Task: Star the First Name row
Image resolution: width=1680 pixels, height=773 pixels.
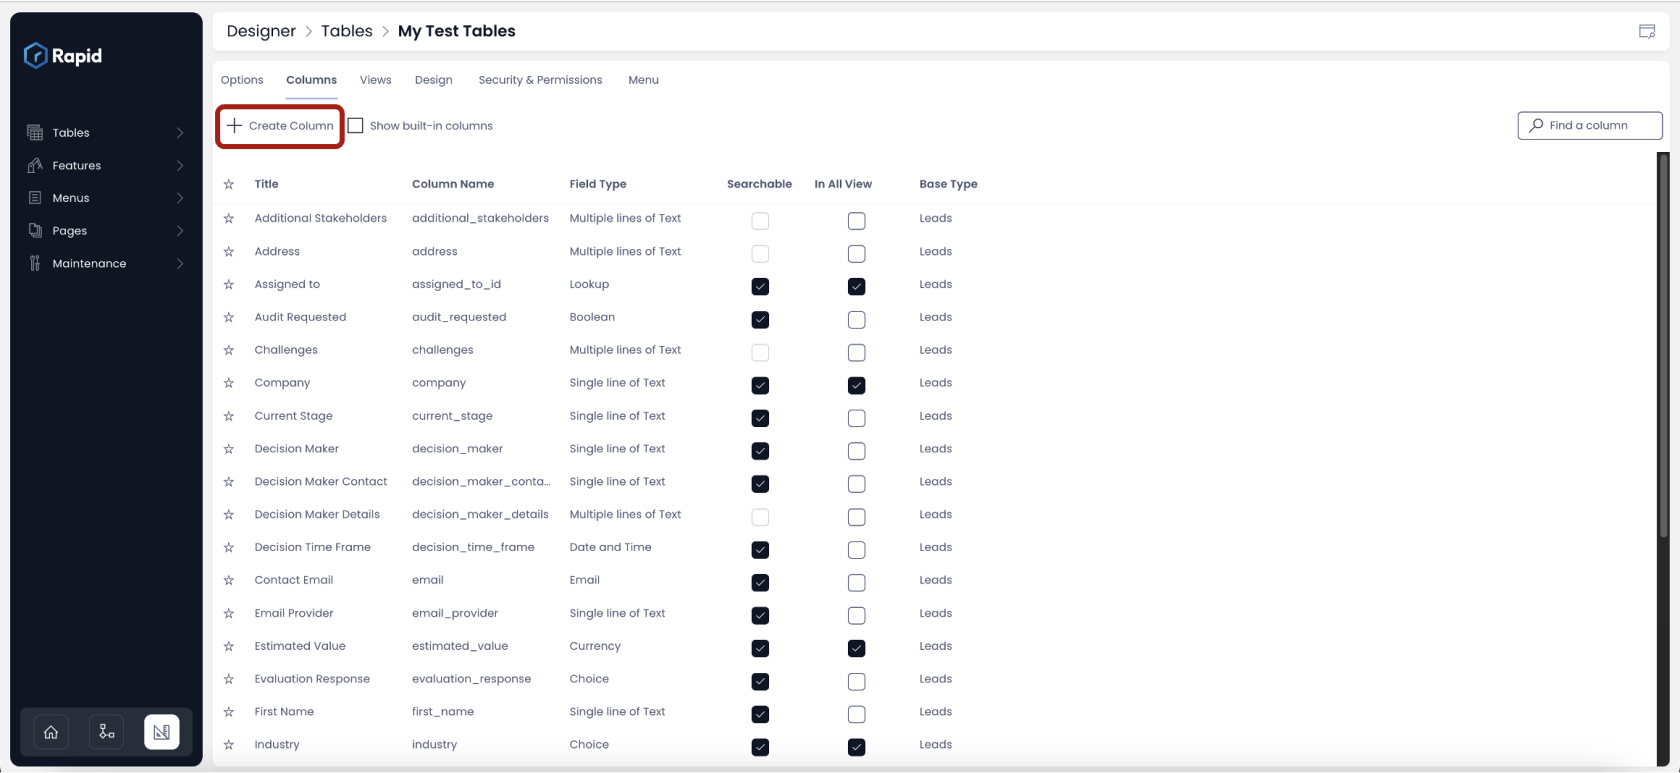Action: pos(229,712)
